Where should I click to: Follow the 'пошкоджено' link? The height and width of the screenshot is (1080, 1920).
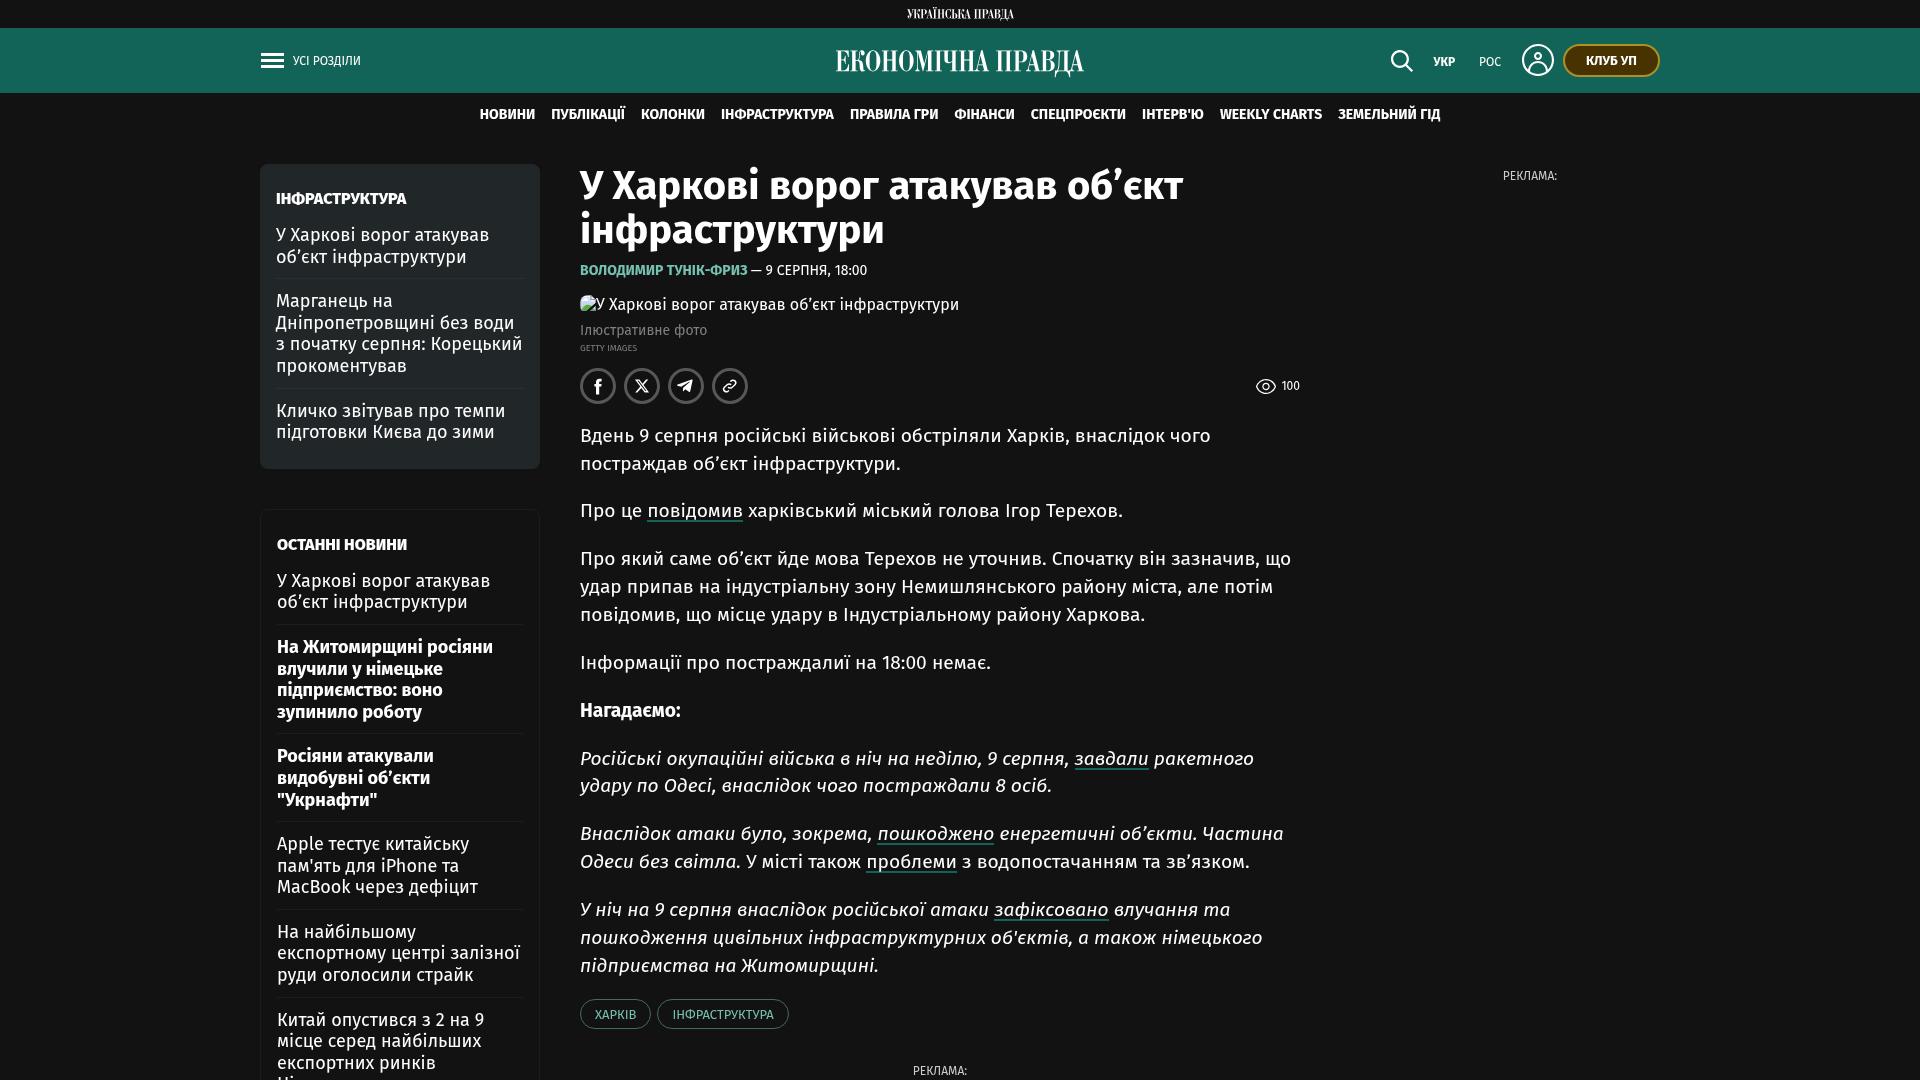coord(935,834)
